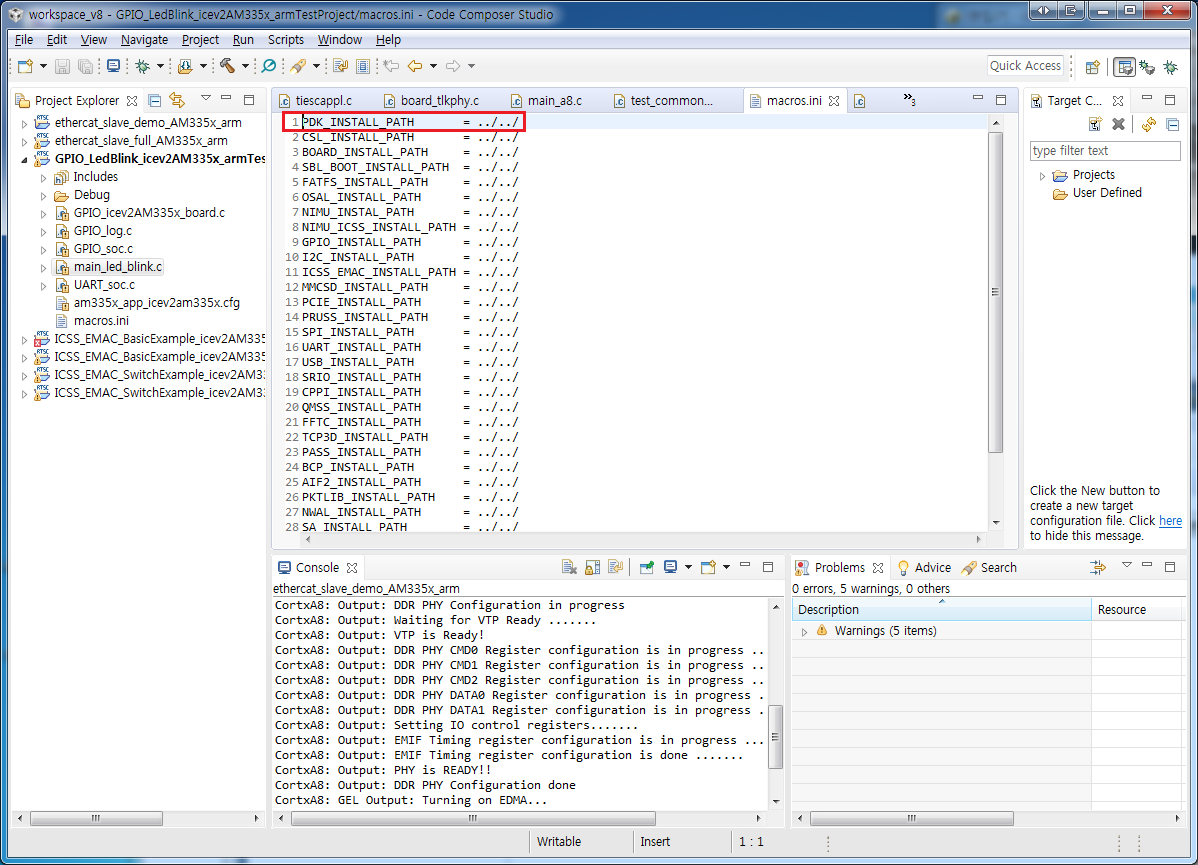
Task: Open the terminal monitor toolbar icon
Action: tap(113, 66)
